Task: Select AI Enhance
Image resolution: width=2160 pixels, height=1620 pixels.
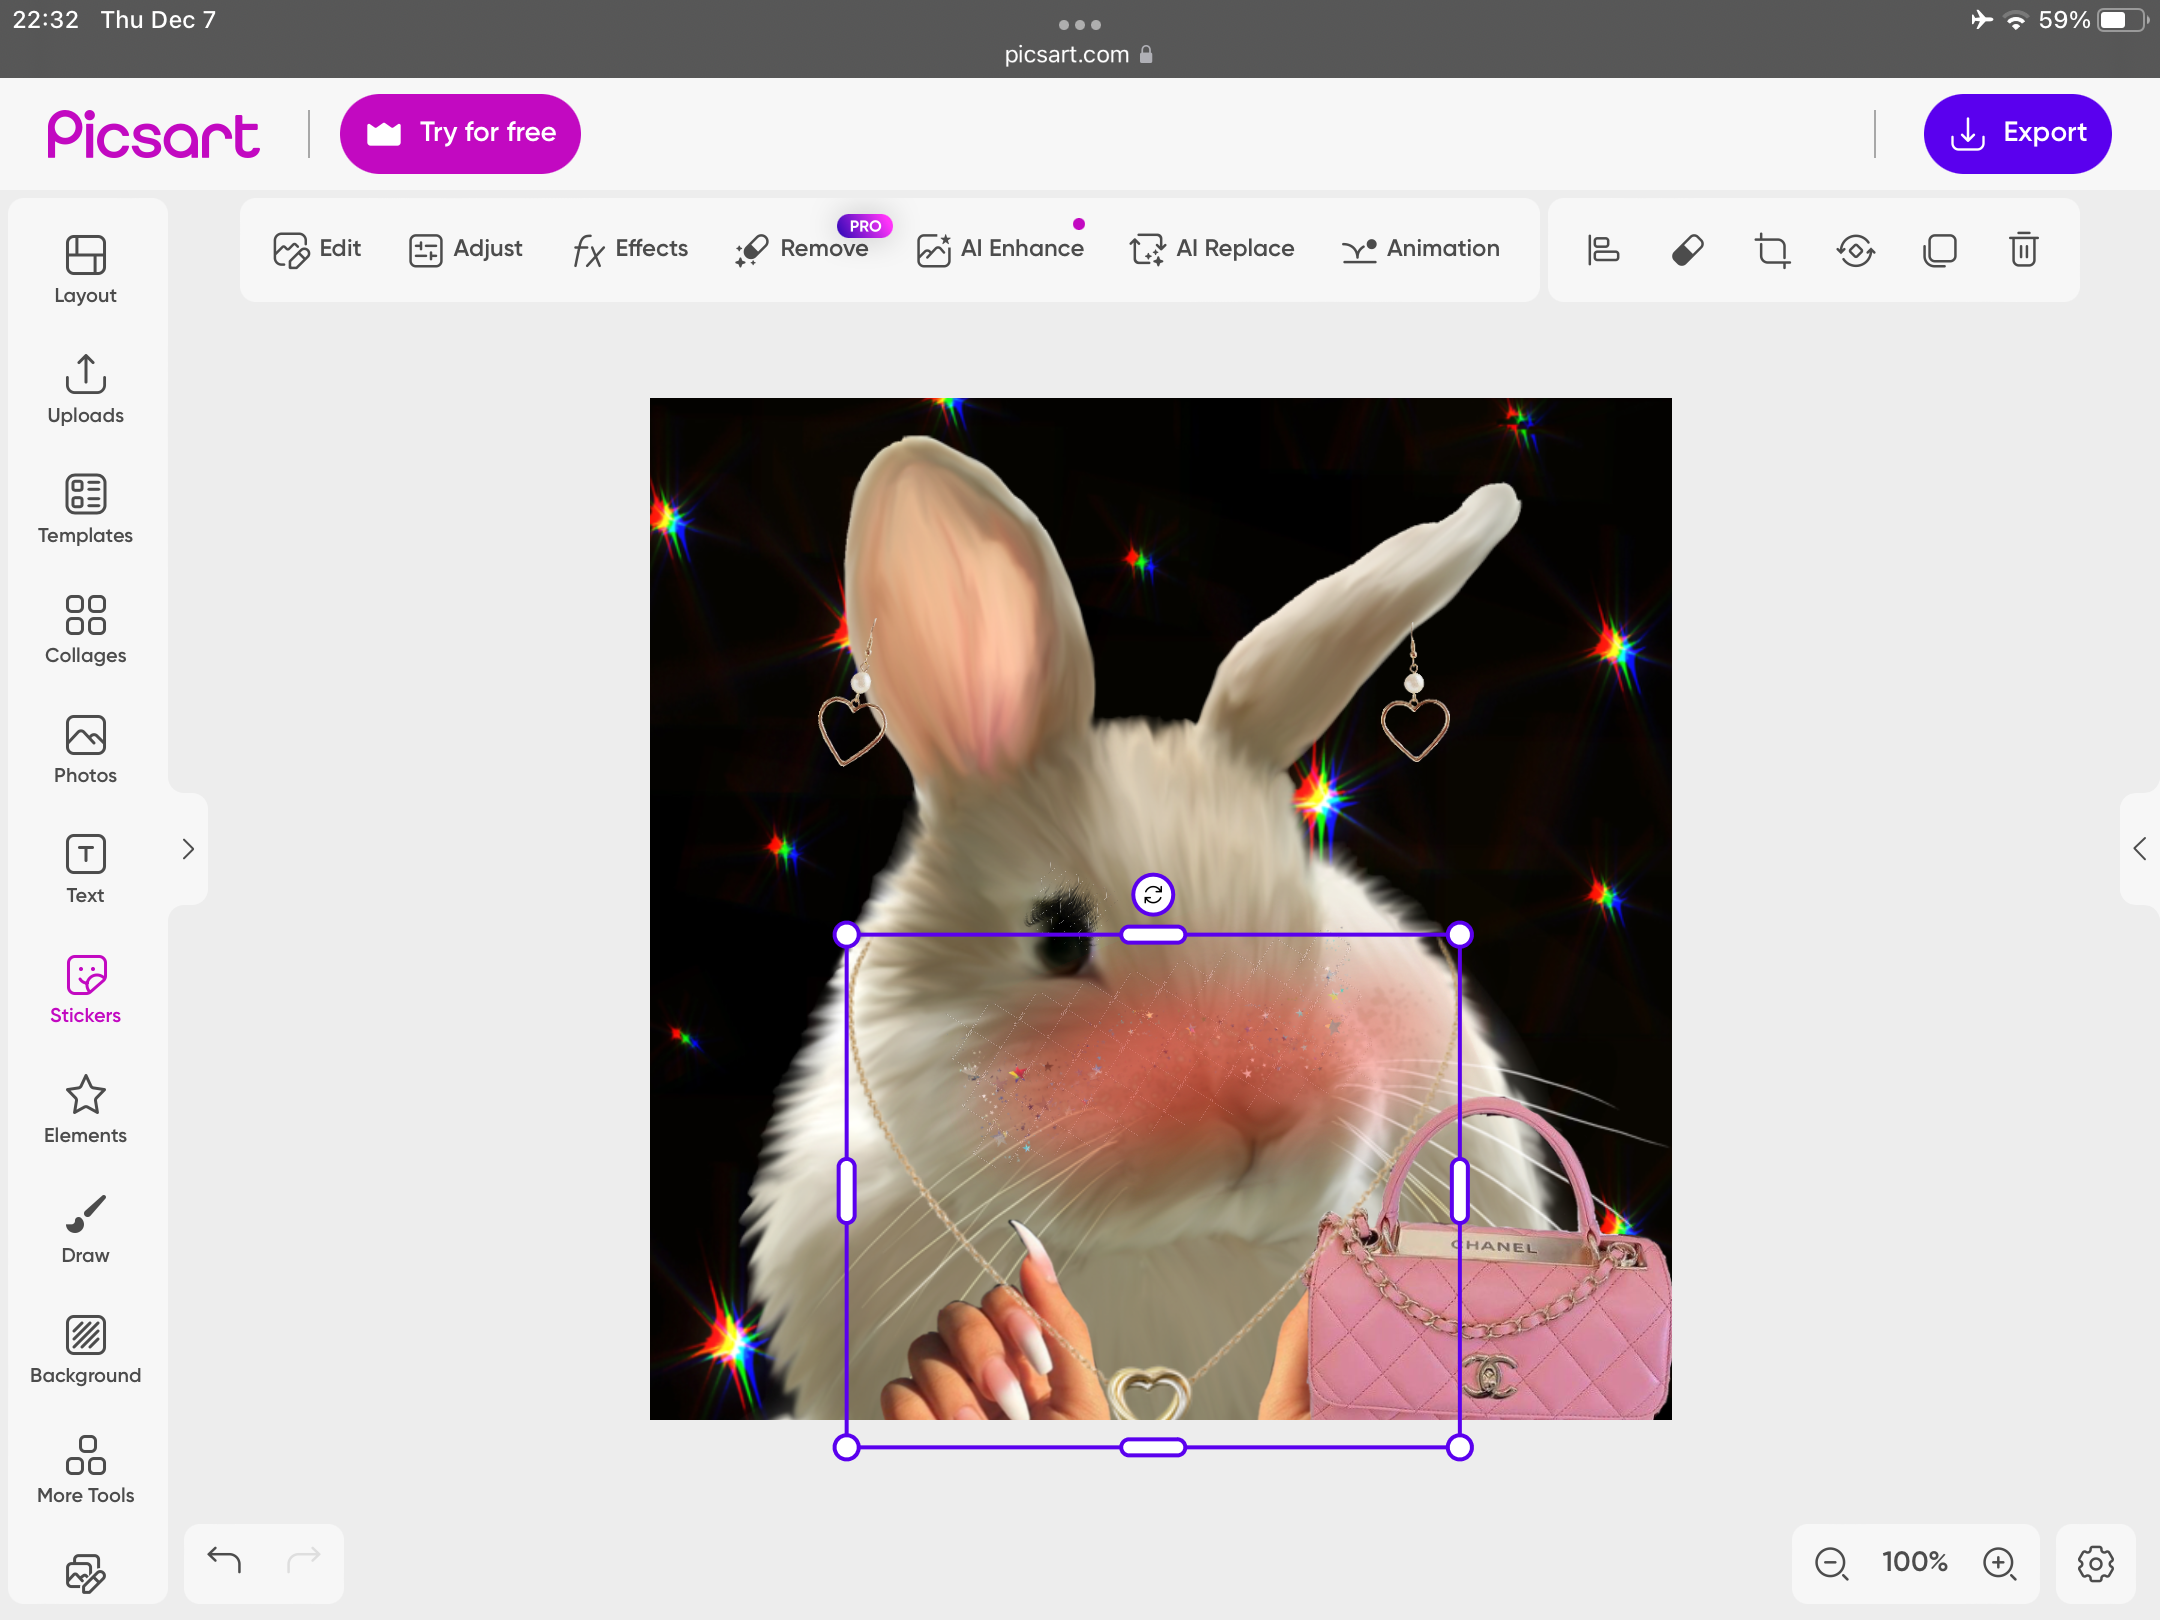Action: tap(1000, 249)
